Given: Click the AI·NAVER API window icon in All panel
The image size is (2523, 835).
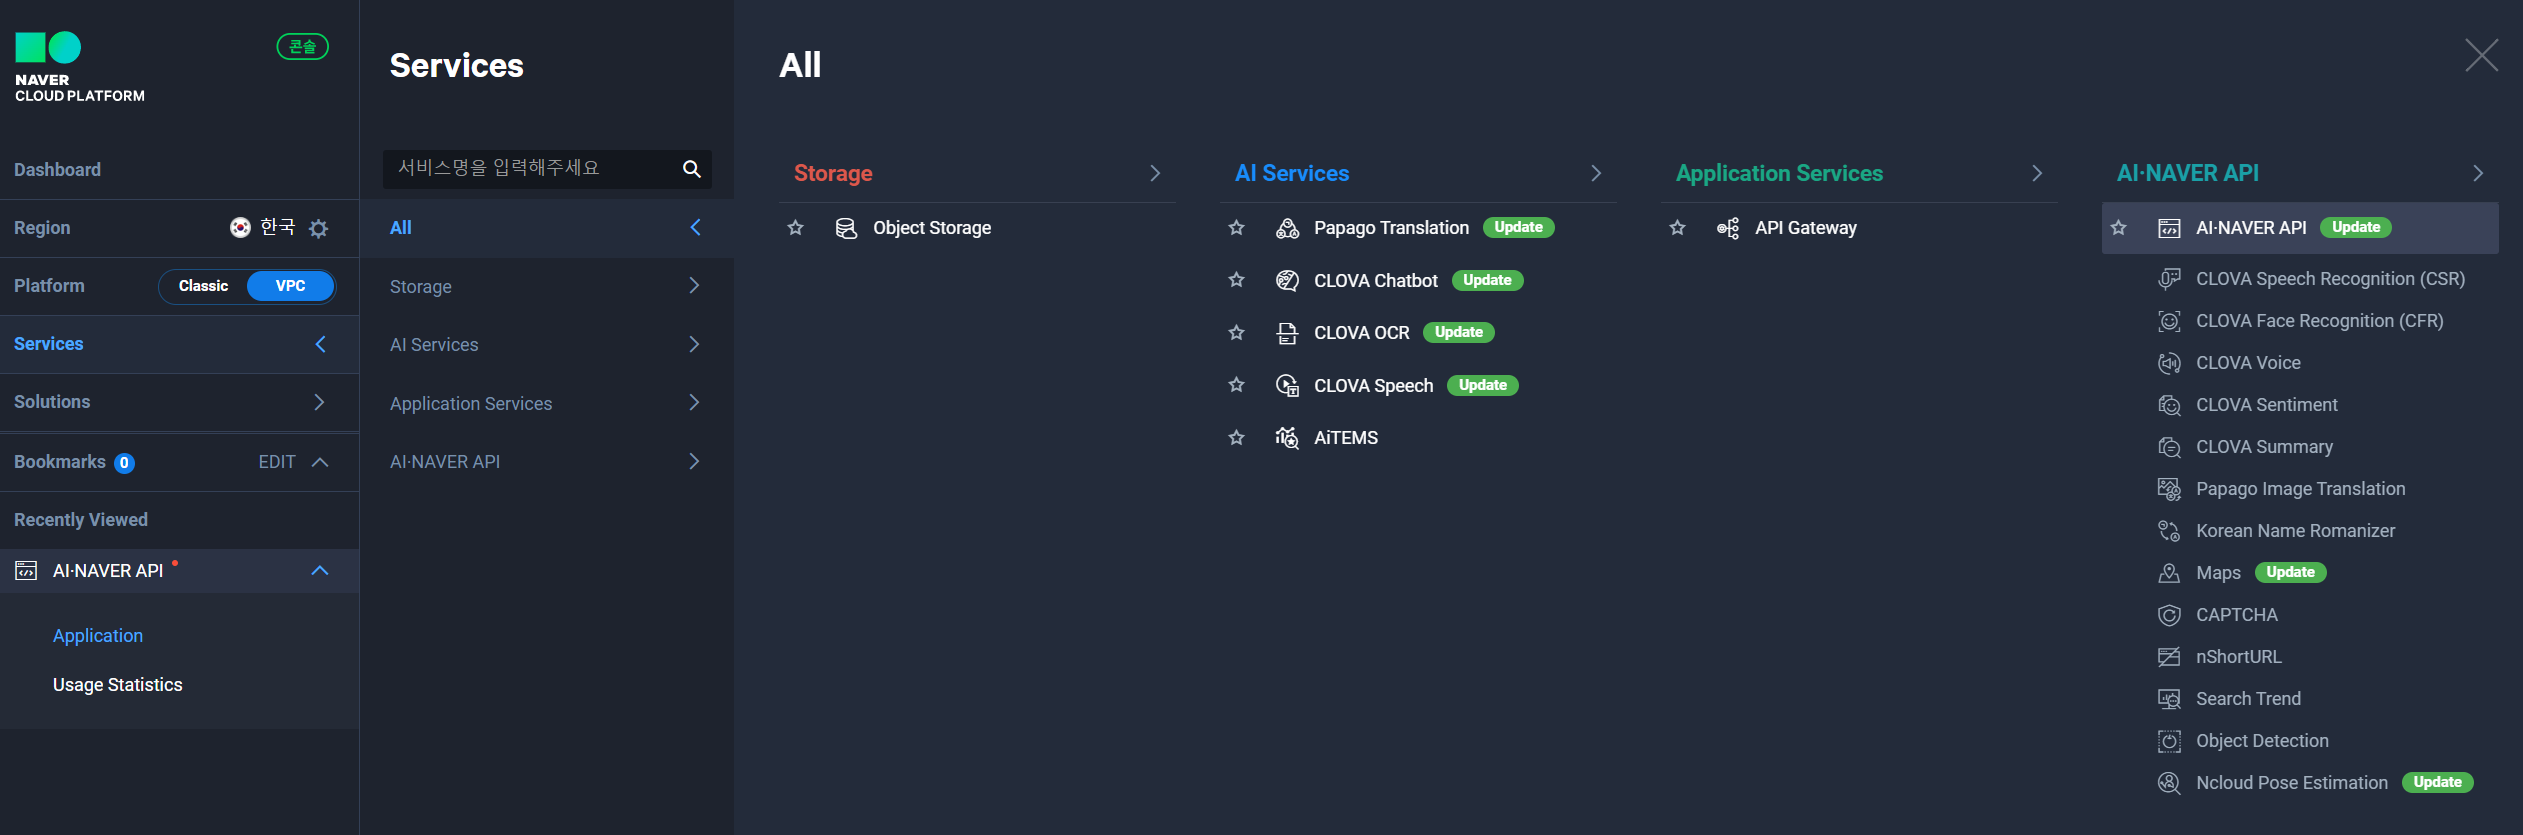Looking at the screenshot, I should [2169, 228].
